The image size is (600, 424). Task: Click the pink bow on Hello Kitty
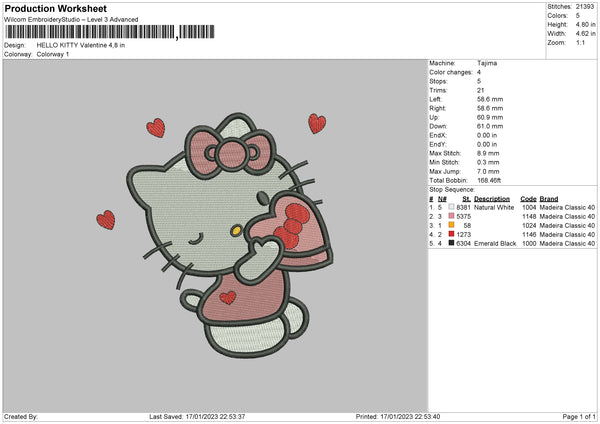(x=233, y=148)
